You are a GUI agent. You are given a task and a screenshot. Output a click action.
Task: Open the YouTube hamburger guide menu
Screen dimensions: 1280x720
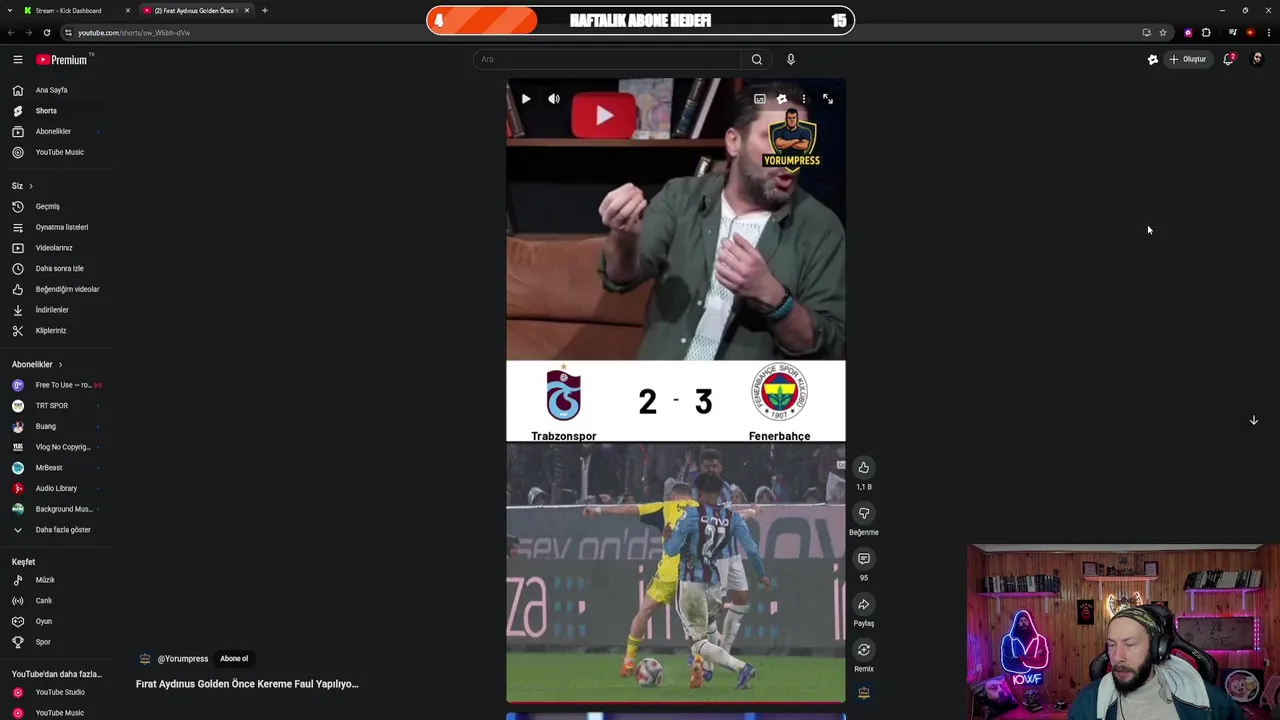pos(17,60)
